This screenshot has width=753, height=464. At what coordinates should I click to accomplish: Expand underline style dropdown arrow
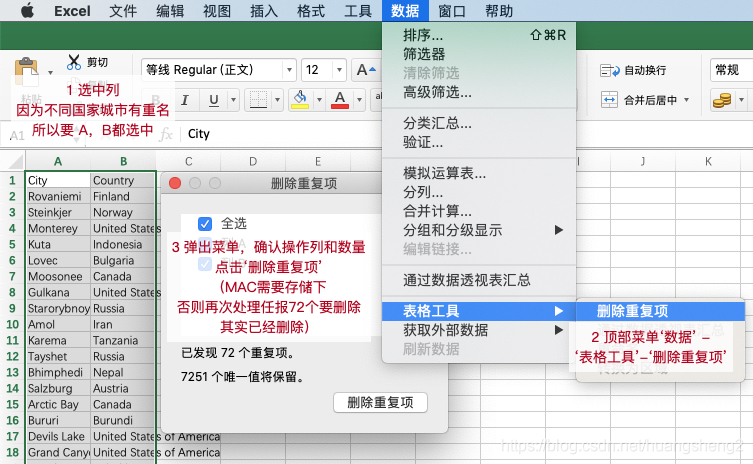233,100
